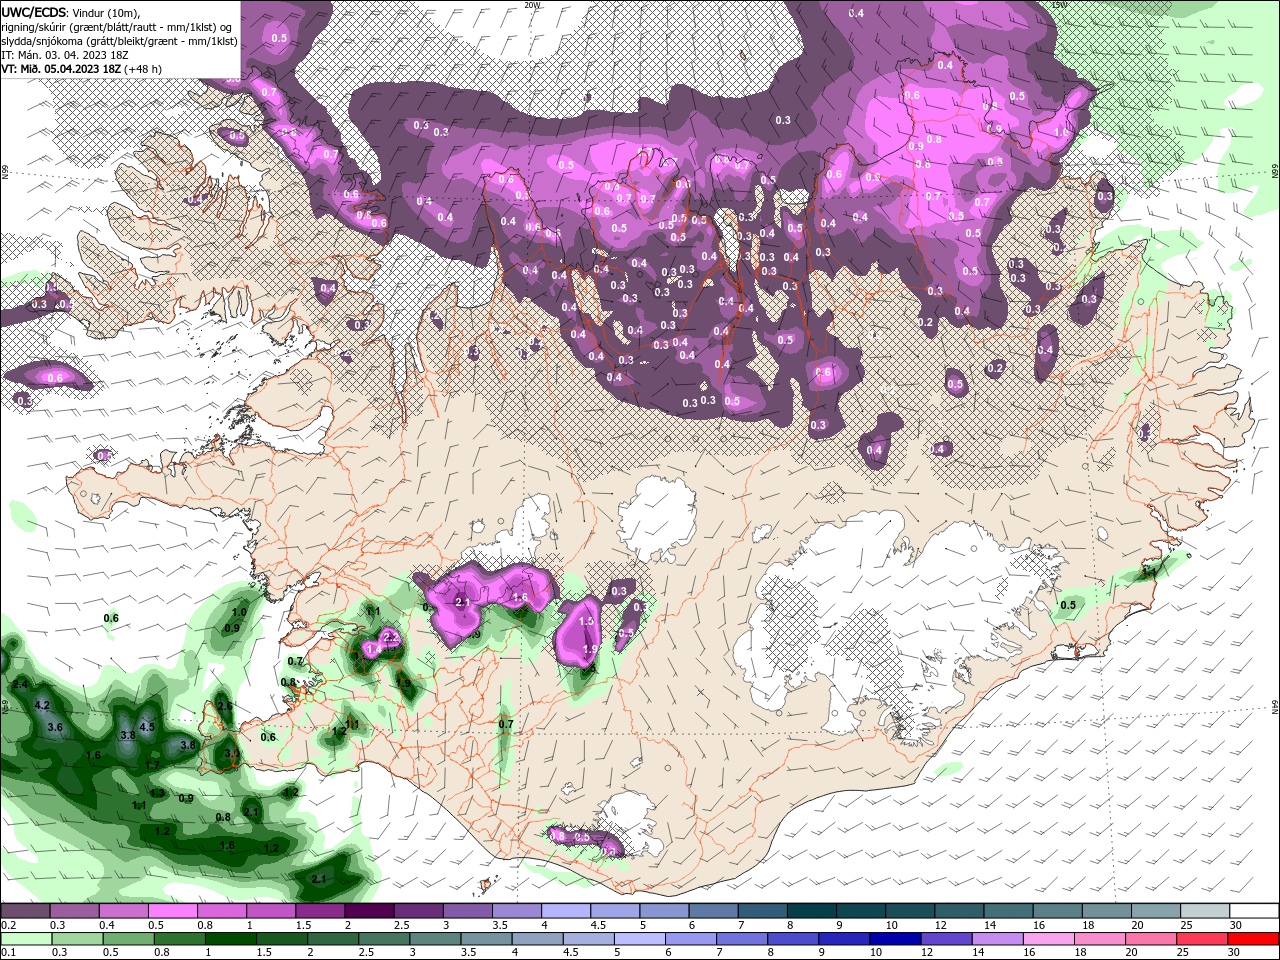The width and height of the screenshot is (1280, 960).
Task: Click the '(+48 h)' forecast offset text
Action: (143, 69)
